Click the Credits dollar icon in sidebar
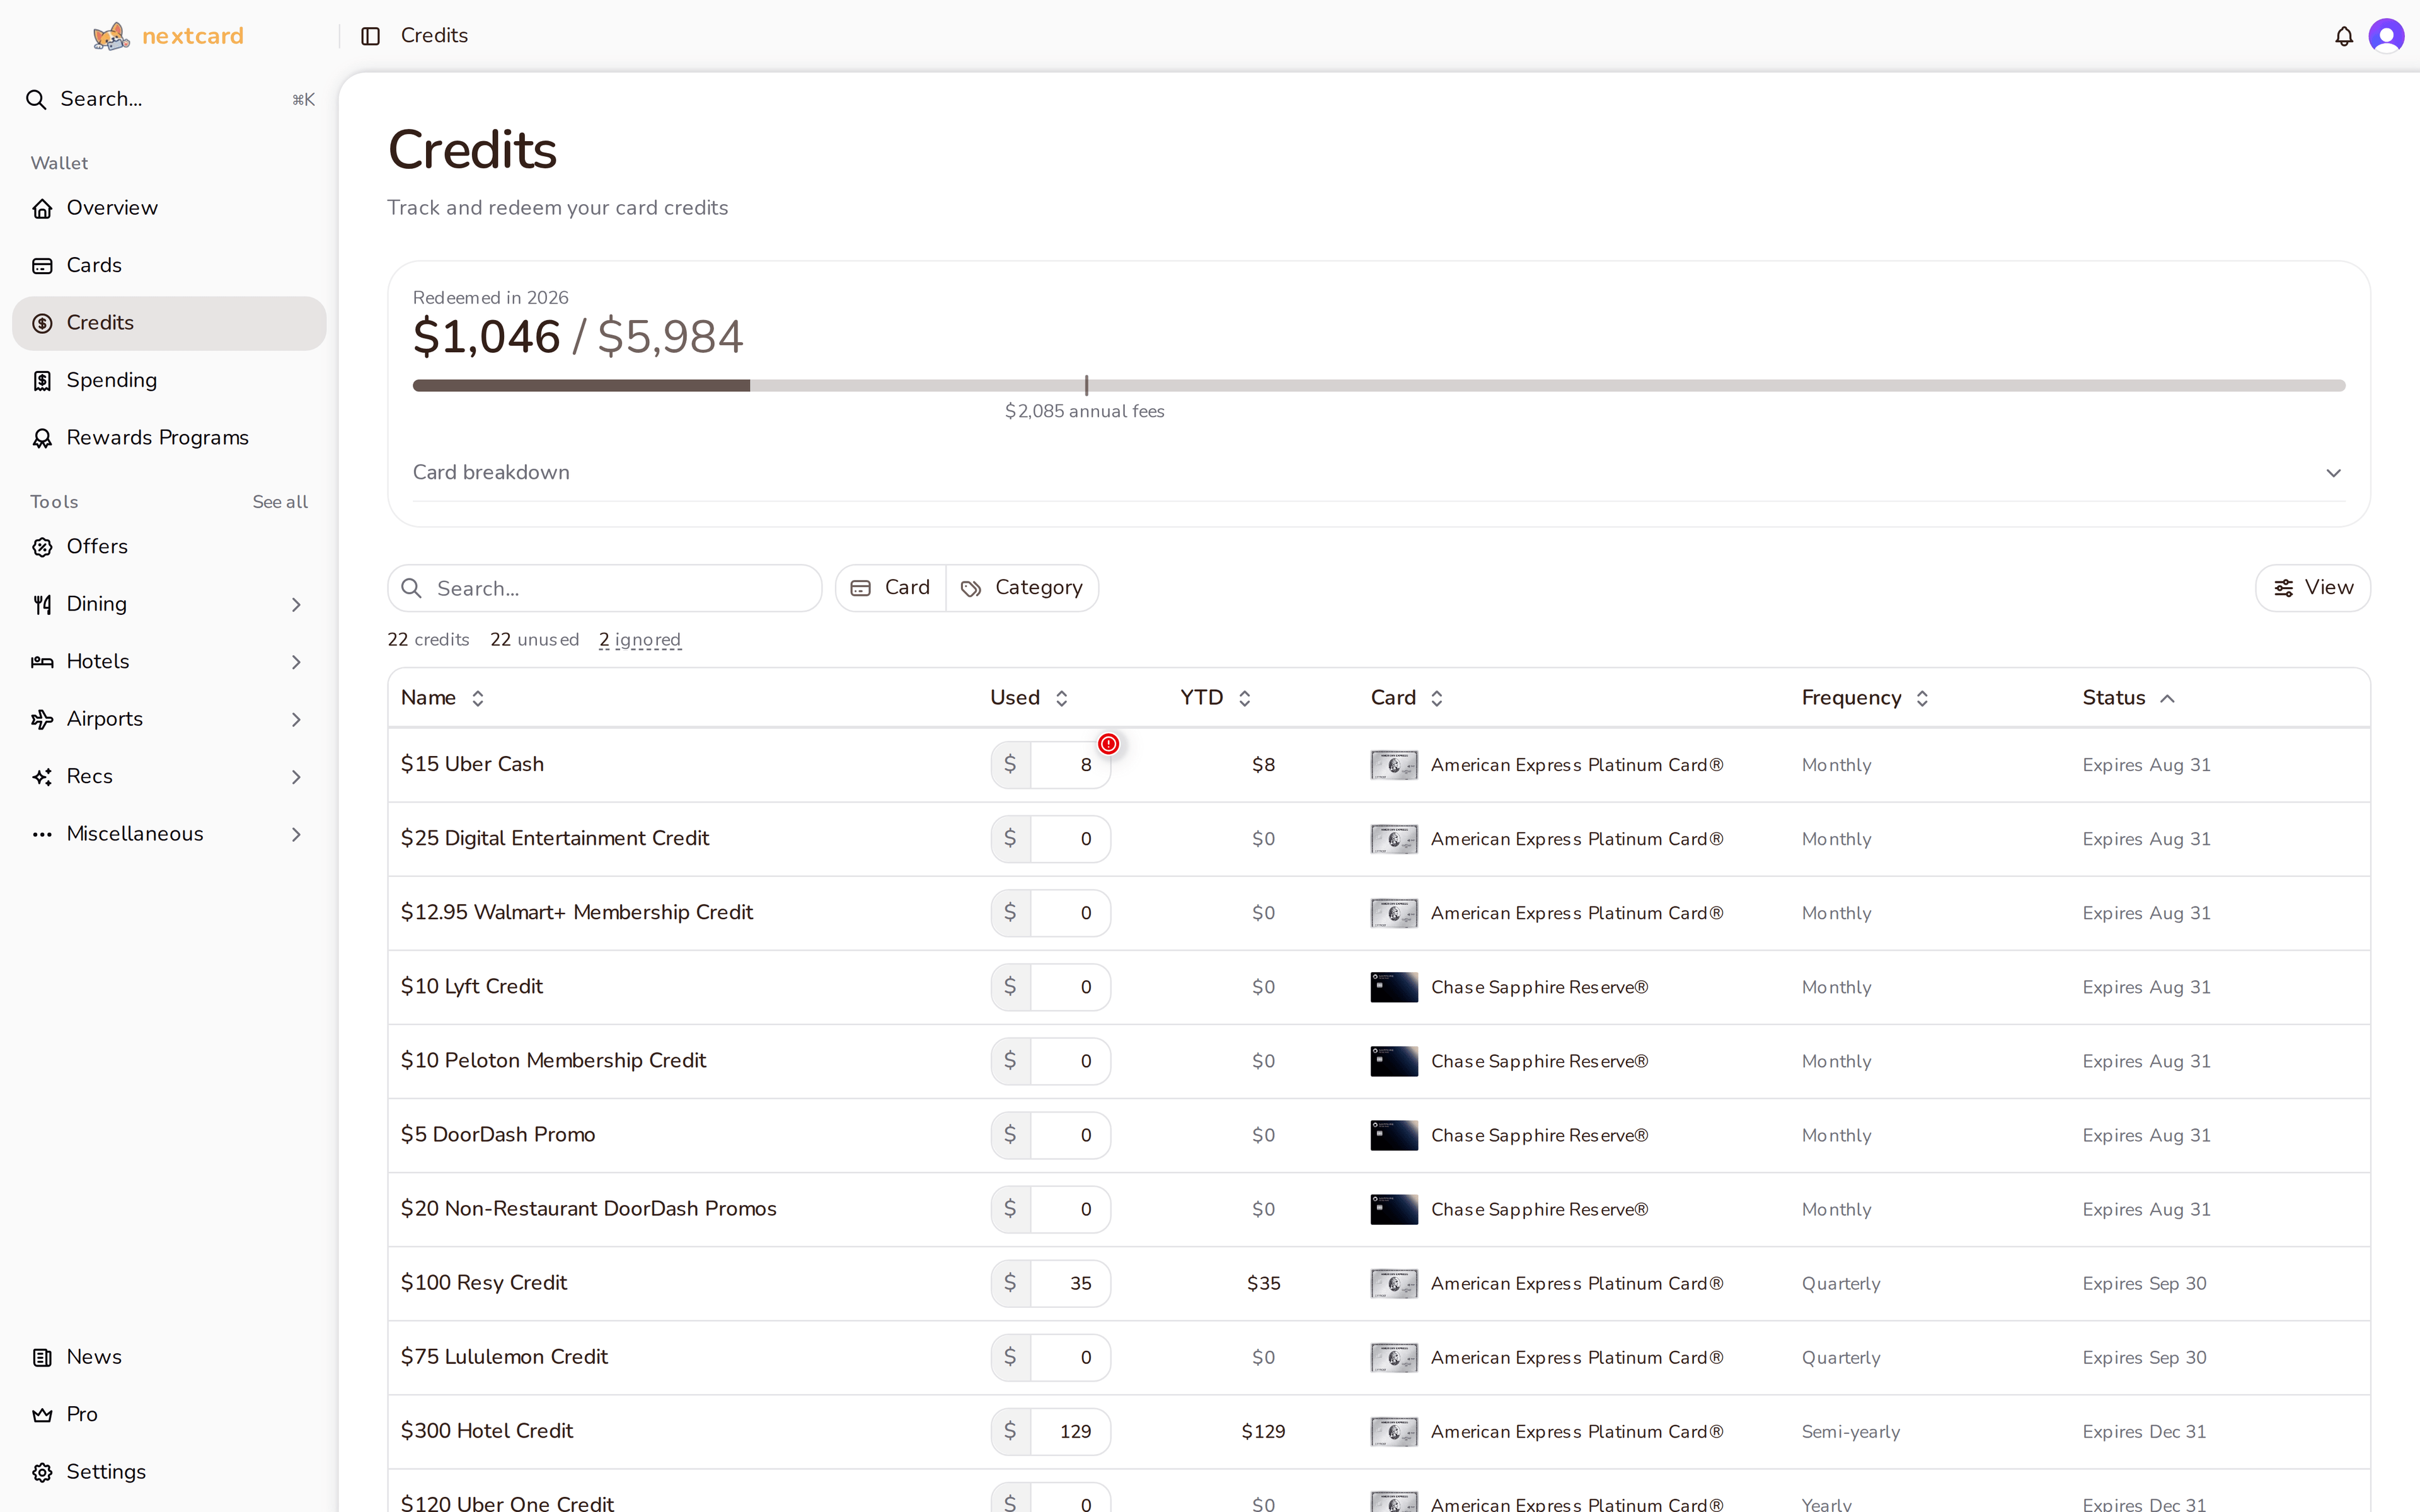Screen dimensions: 2420x1512 [42, 323]
